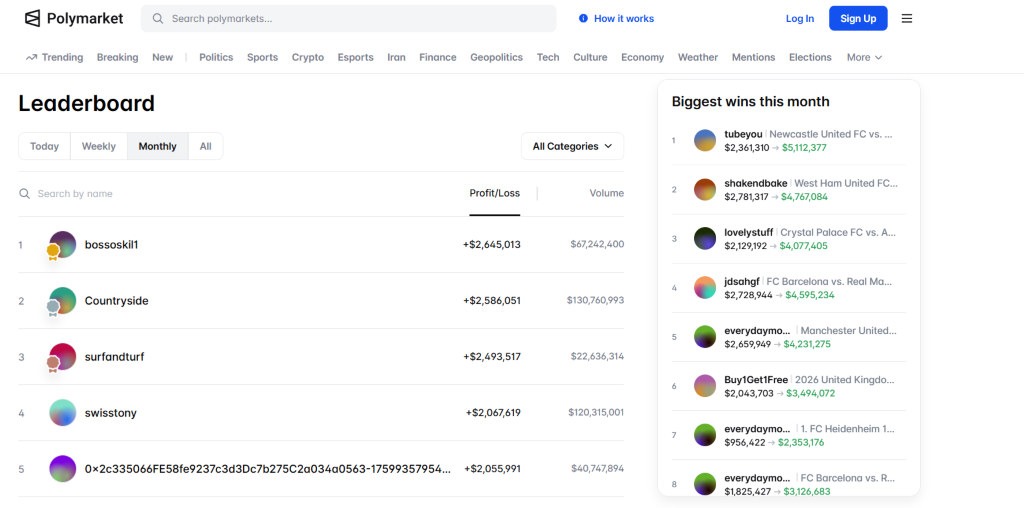Click tubeyou's avatar in biggest wins

[x=705, y=140]
